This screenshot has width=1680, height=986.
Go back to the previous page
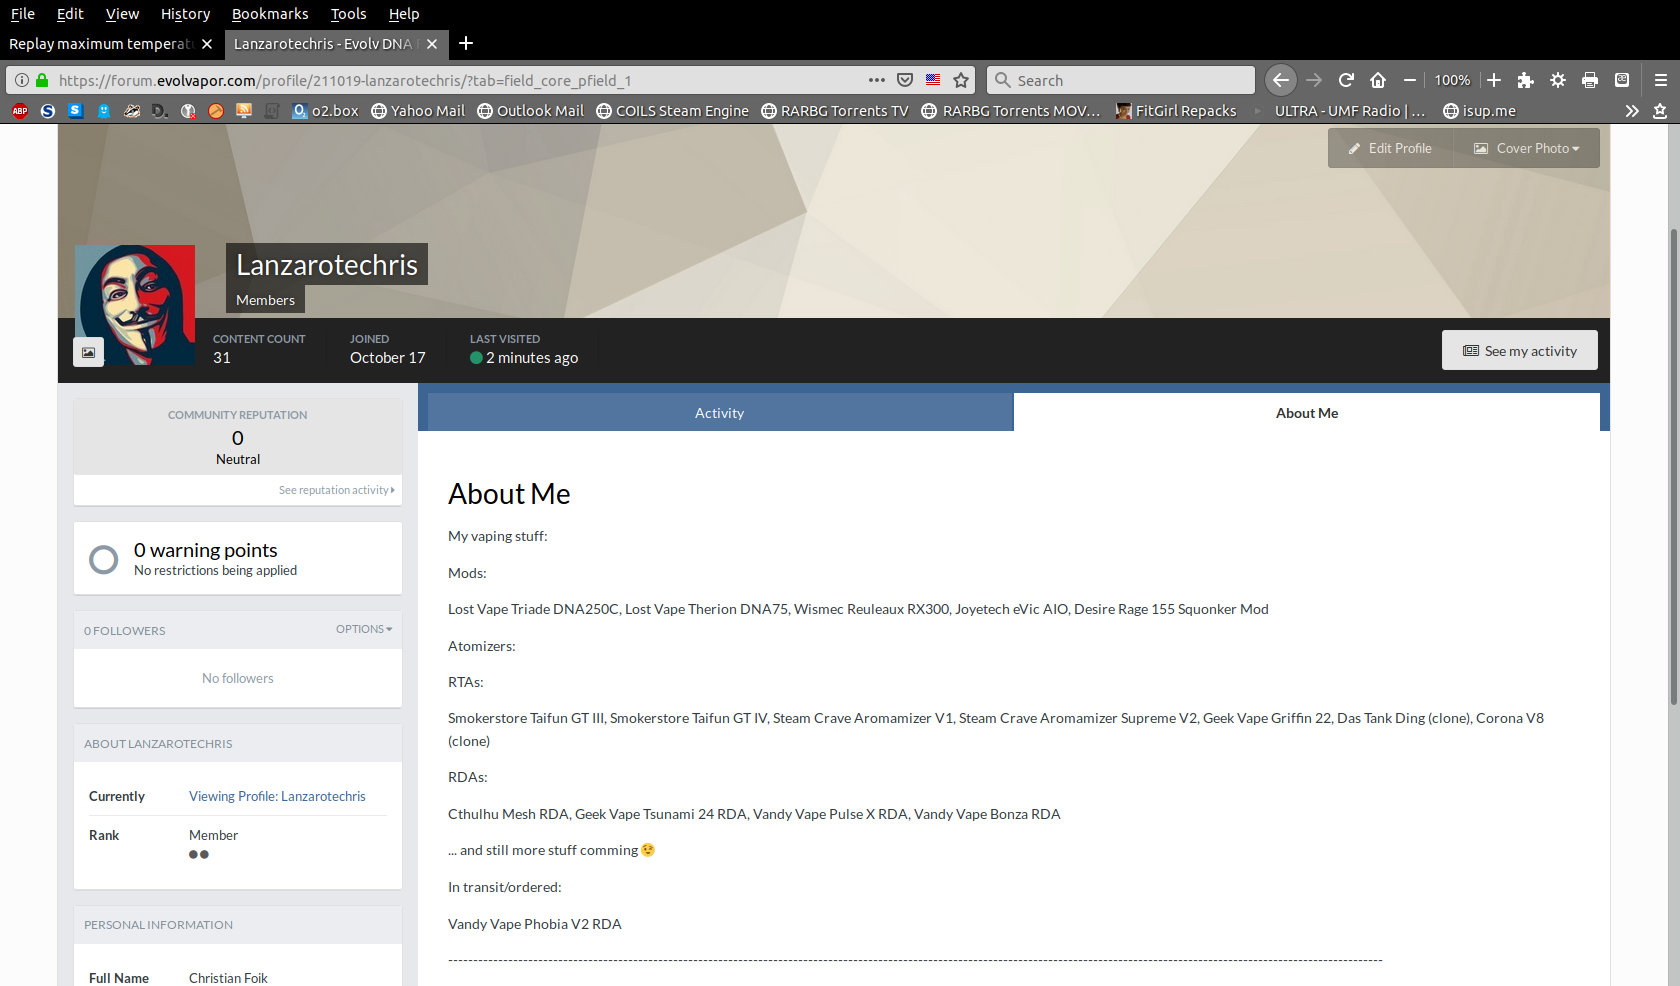[1281, 80]
